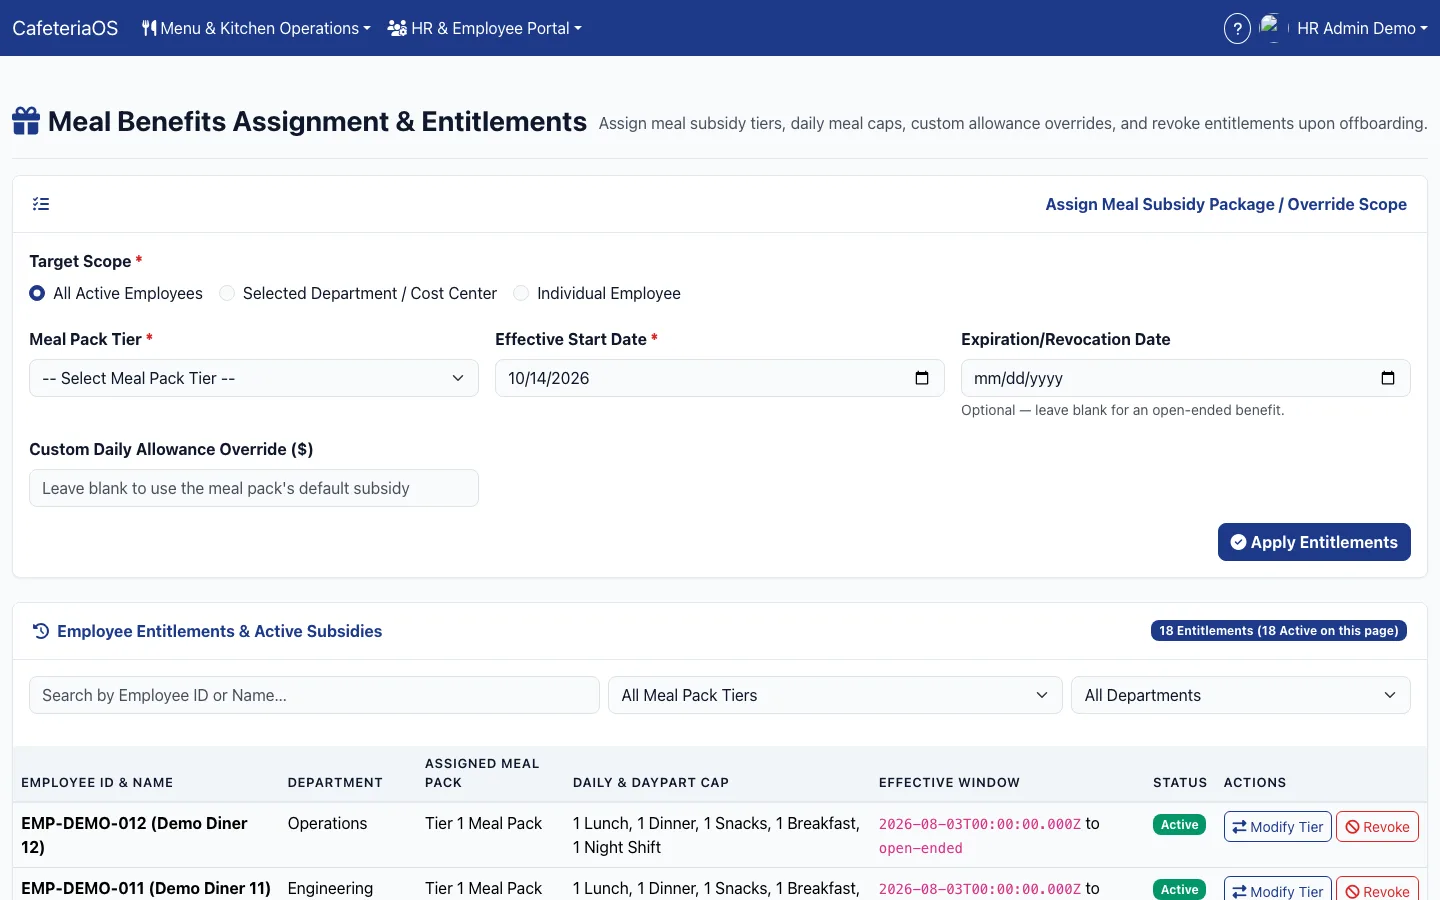Focus the Custom Daily Allowance Override field

coord(254,488)
